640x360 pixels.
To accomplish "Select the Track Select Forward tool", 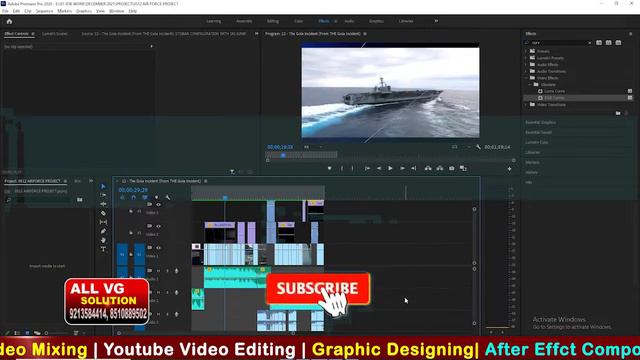I will (x=103, y=195).
